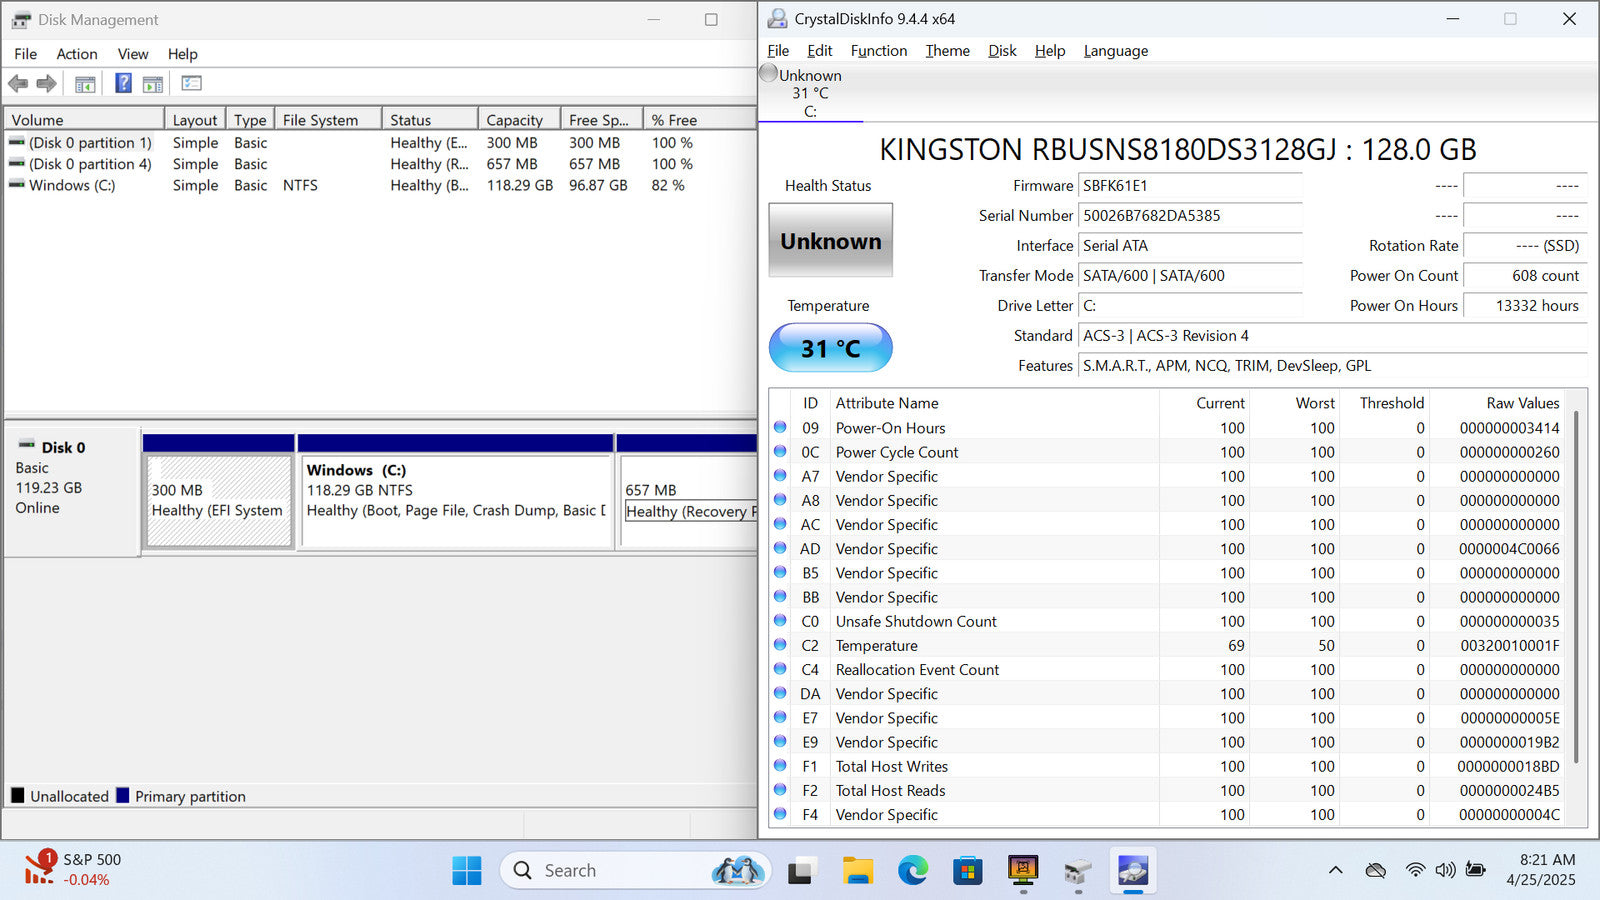Click the 31 °C temperature button
The width and height of the screenshot is (1600, 900).
pos(830,348)
